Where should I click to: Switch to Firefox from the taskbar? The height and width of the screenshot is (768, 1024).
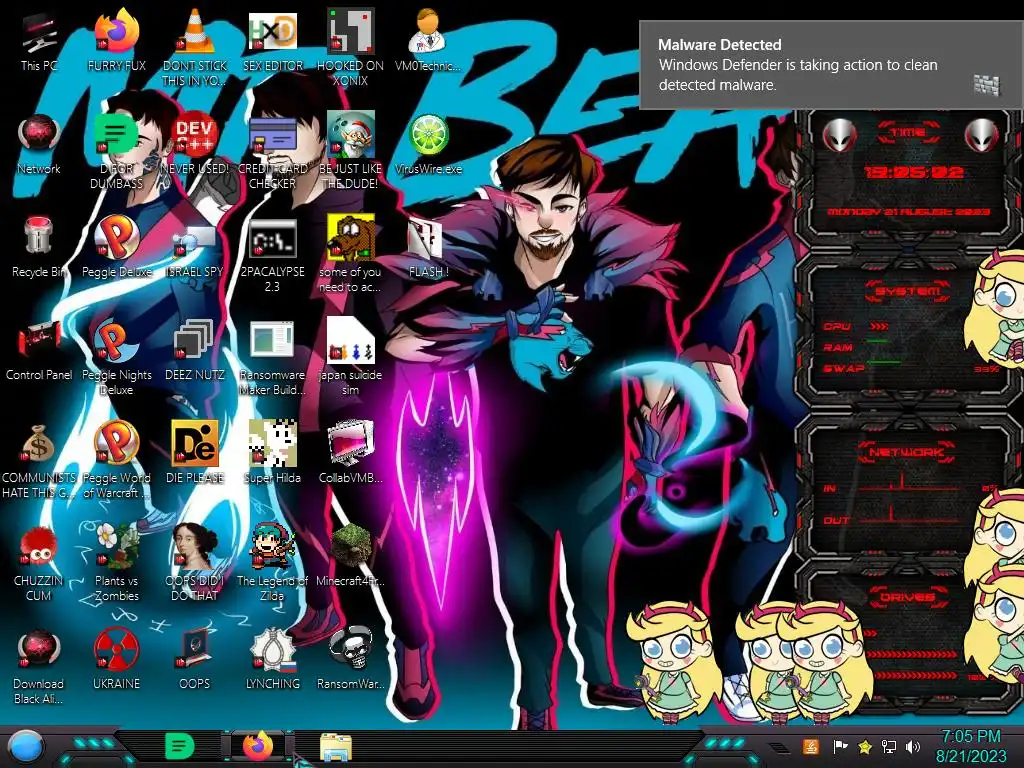pyautogui.click(x=258, y=746)
